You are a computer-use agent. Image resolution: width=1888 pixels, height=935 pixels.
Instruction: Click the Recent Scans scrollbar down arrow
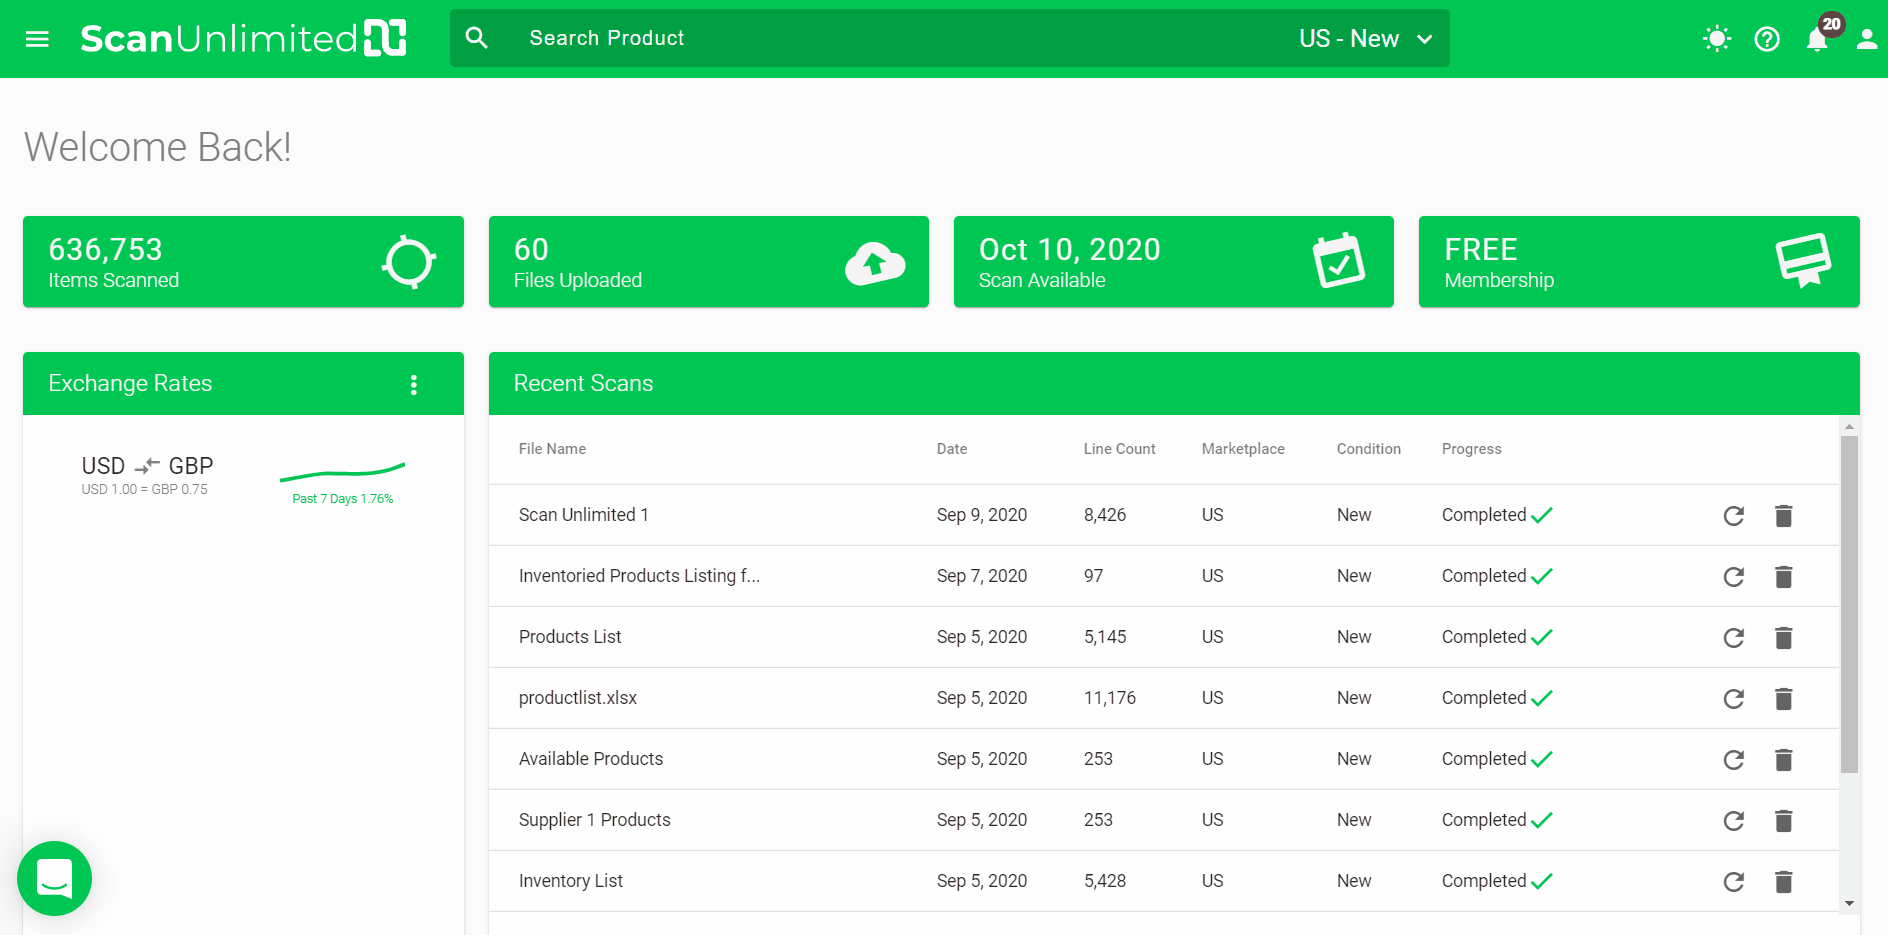[x=1849, y=903]
